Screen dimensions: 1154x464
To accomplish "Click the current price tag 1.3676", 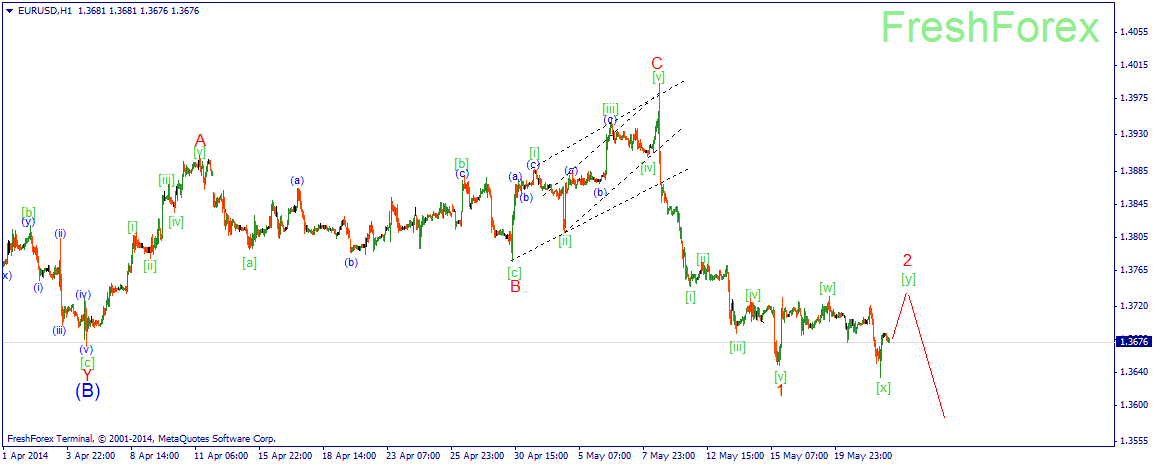I will 1131,342.
